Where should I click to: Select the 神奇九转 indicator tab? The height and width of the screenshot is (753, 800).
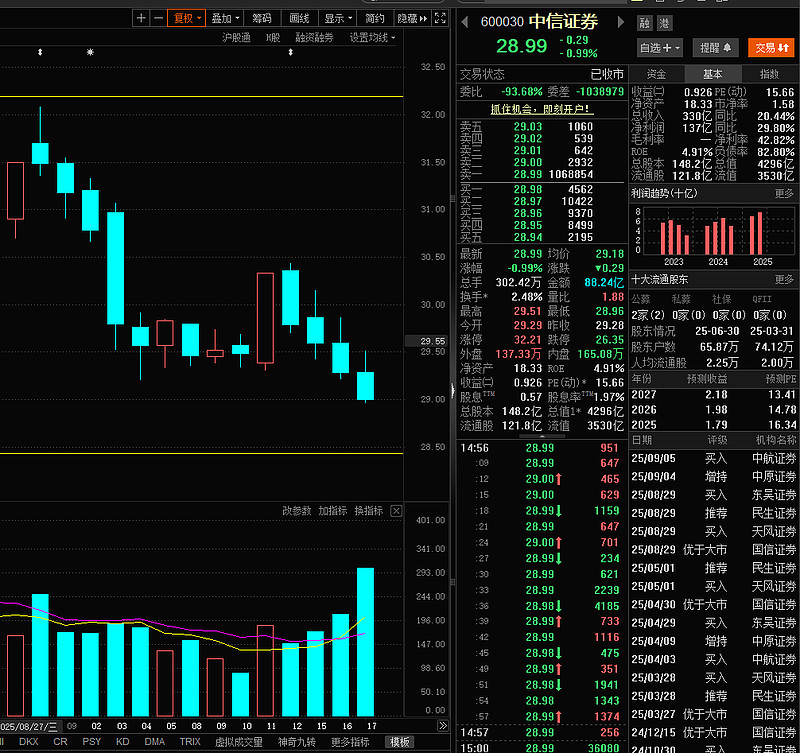(x=297, y=742)
